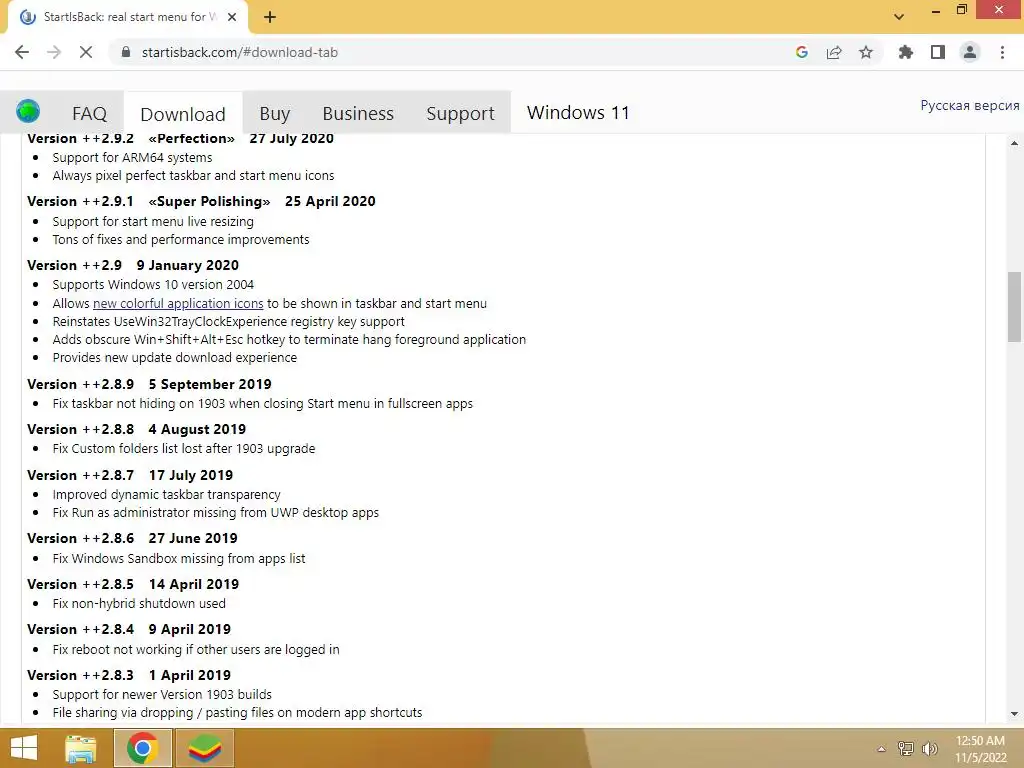The height and width of the screenshot is (768, 1024).
Task: Click 'Support for start menu live resizing'
Action: coord(153,221)
